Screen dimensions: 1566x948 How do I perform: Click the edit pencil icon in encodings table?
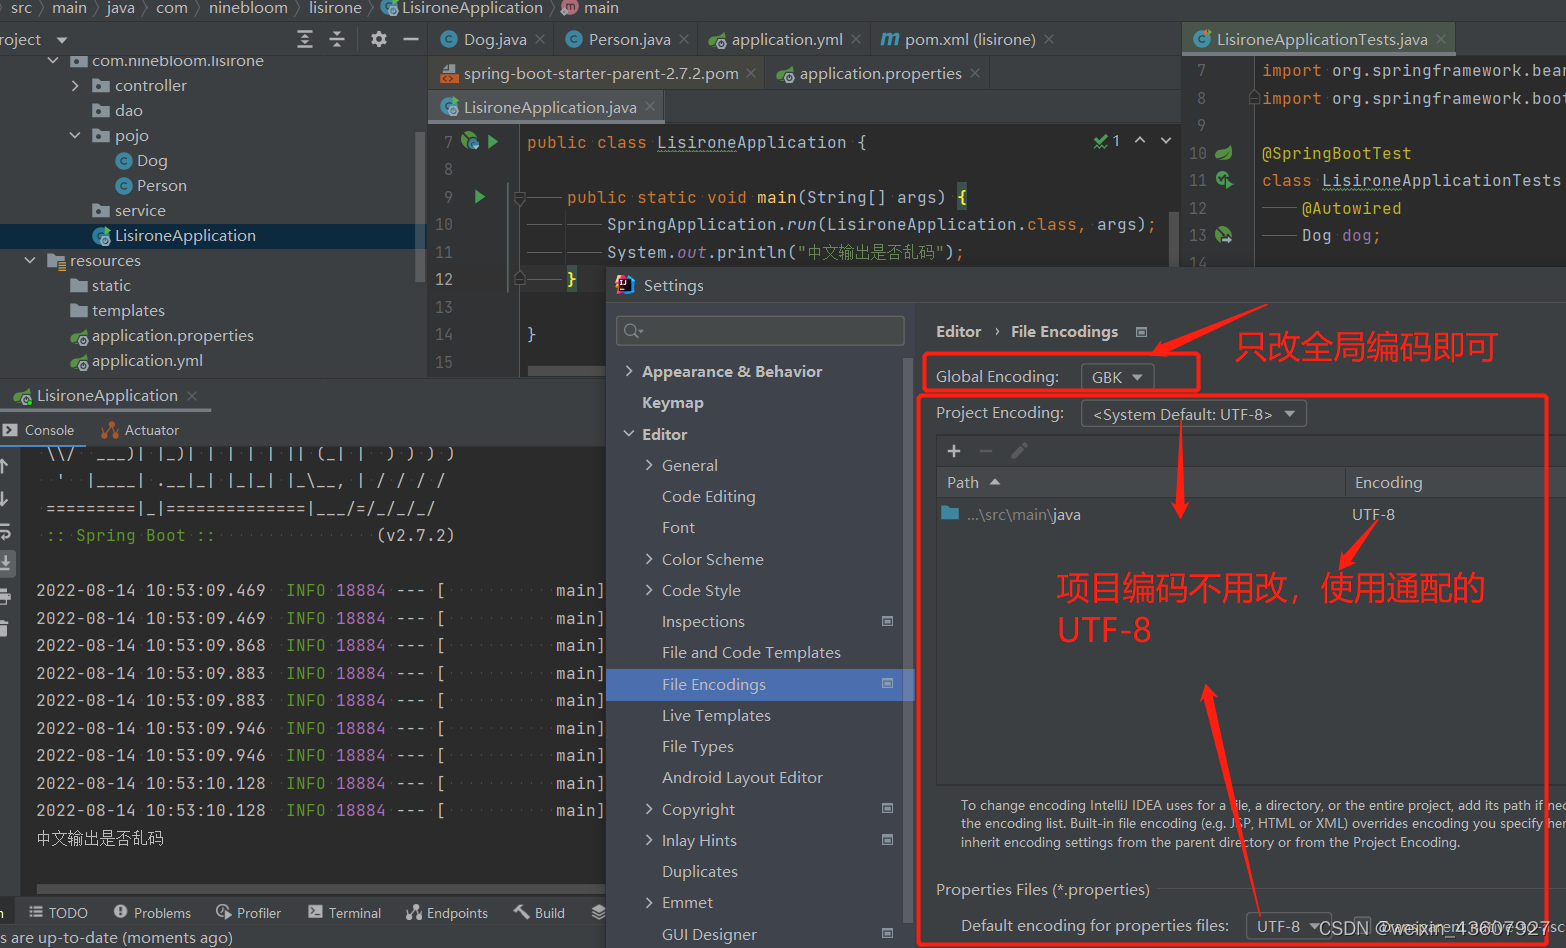pyautogui.click(x=1019, y=451)
